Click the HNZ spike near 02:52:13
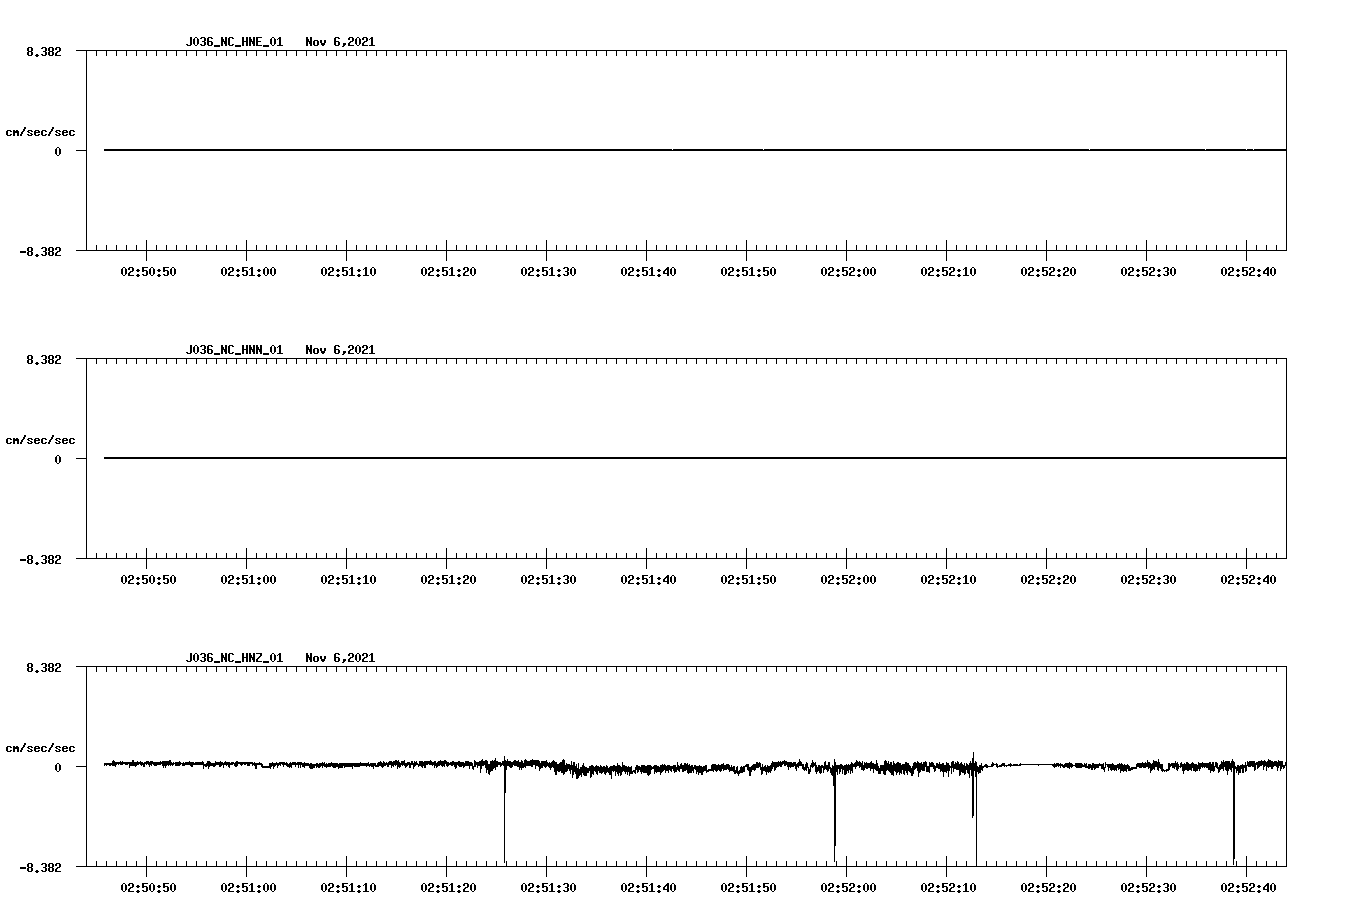The width and height of the screenshot is (1358, 924). (x=974, y=808)
